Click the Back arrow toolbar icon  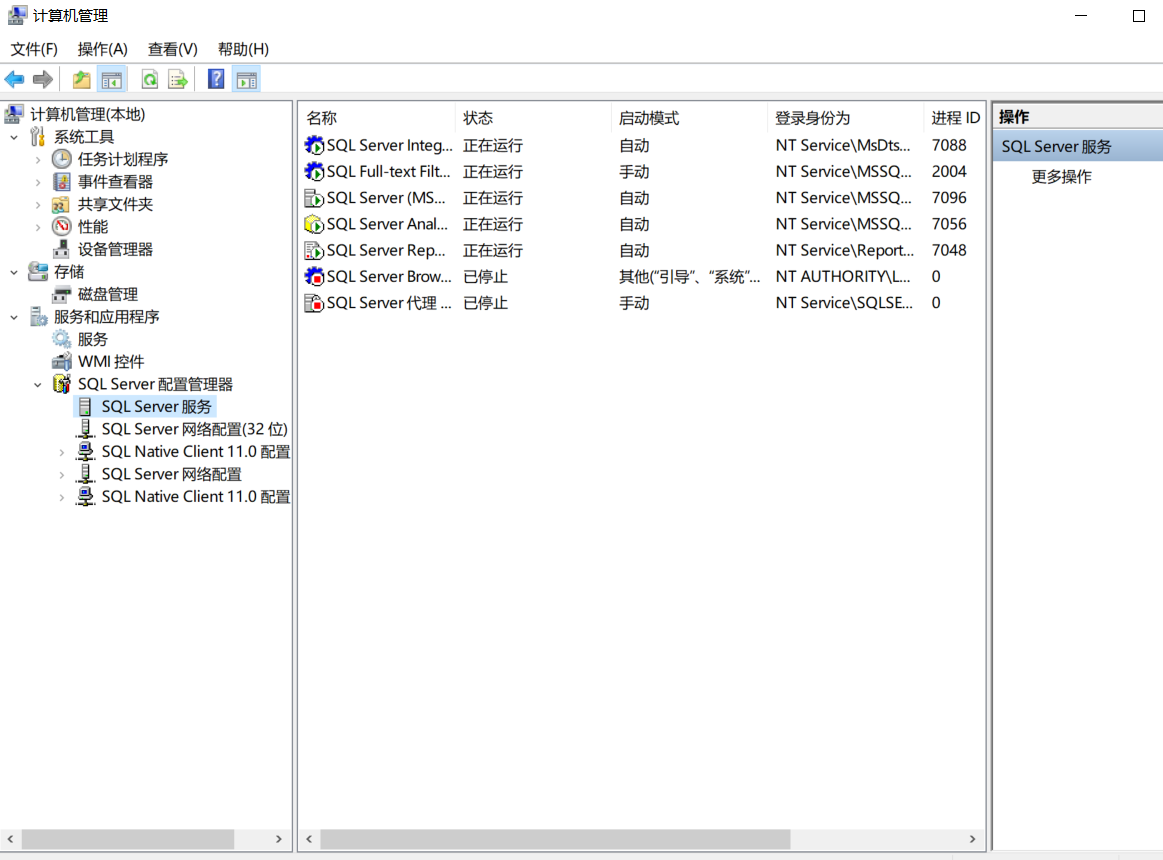pyautogui.click(x=14, y=79)
